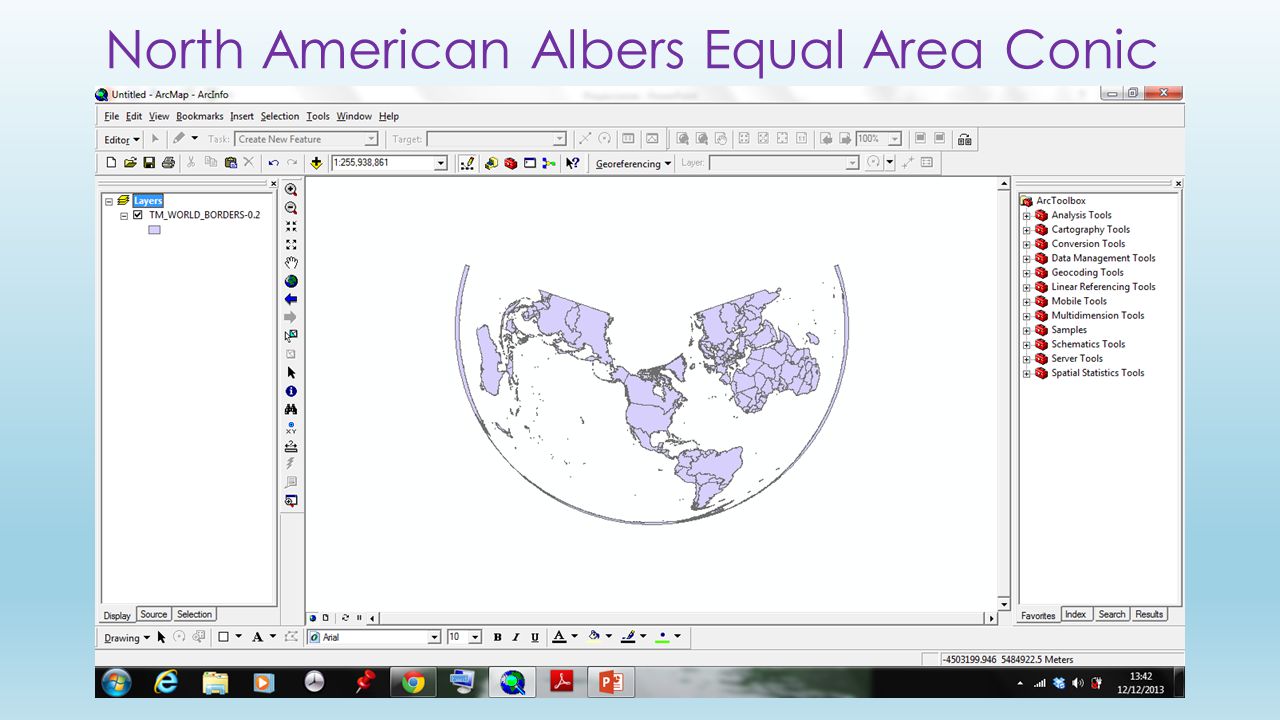Collapse the Layers data frame
1280x720 pixels.
click(x=108, y=201)
